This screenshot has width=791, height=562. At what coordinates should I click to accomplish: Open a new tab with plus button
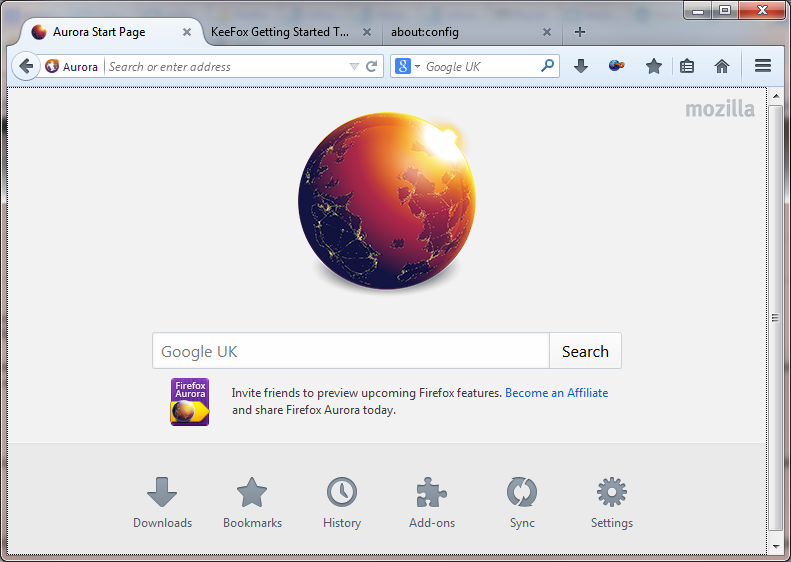580,32
